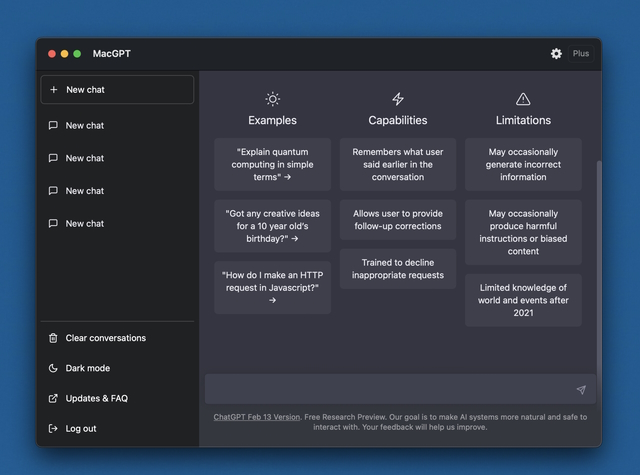Click the send paper-plane icon

[581, 390]
